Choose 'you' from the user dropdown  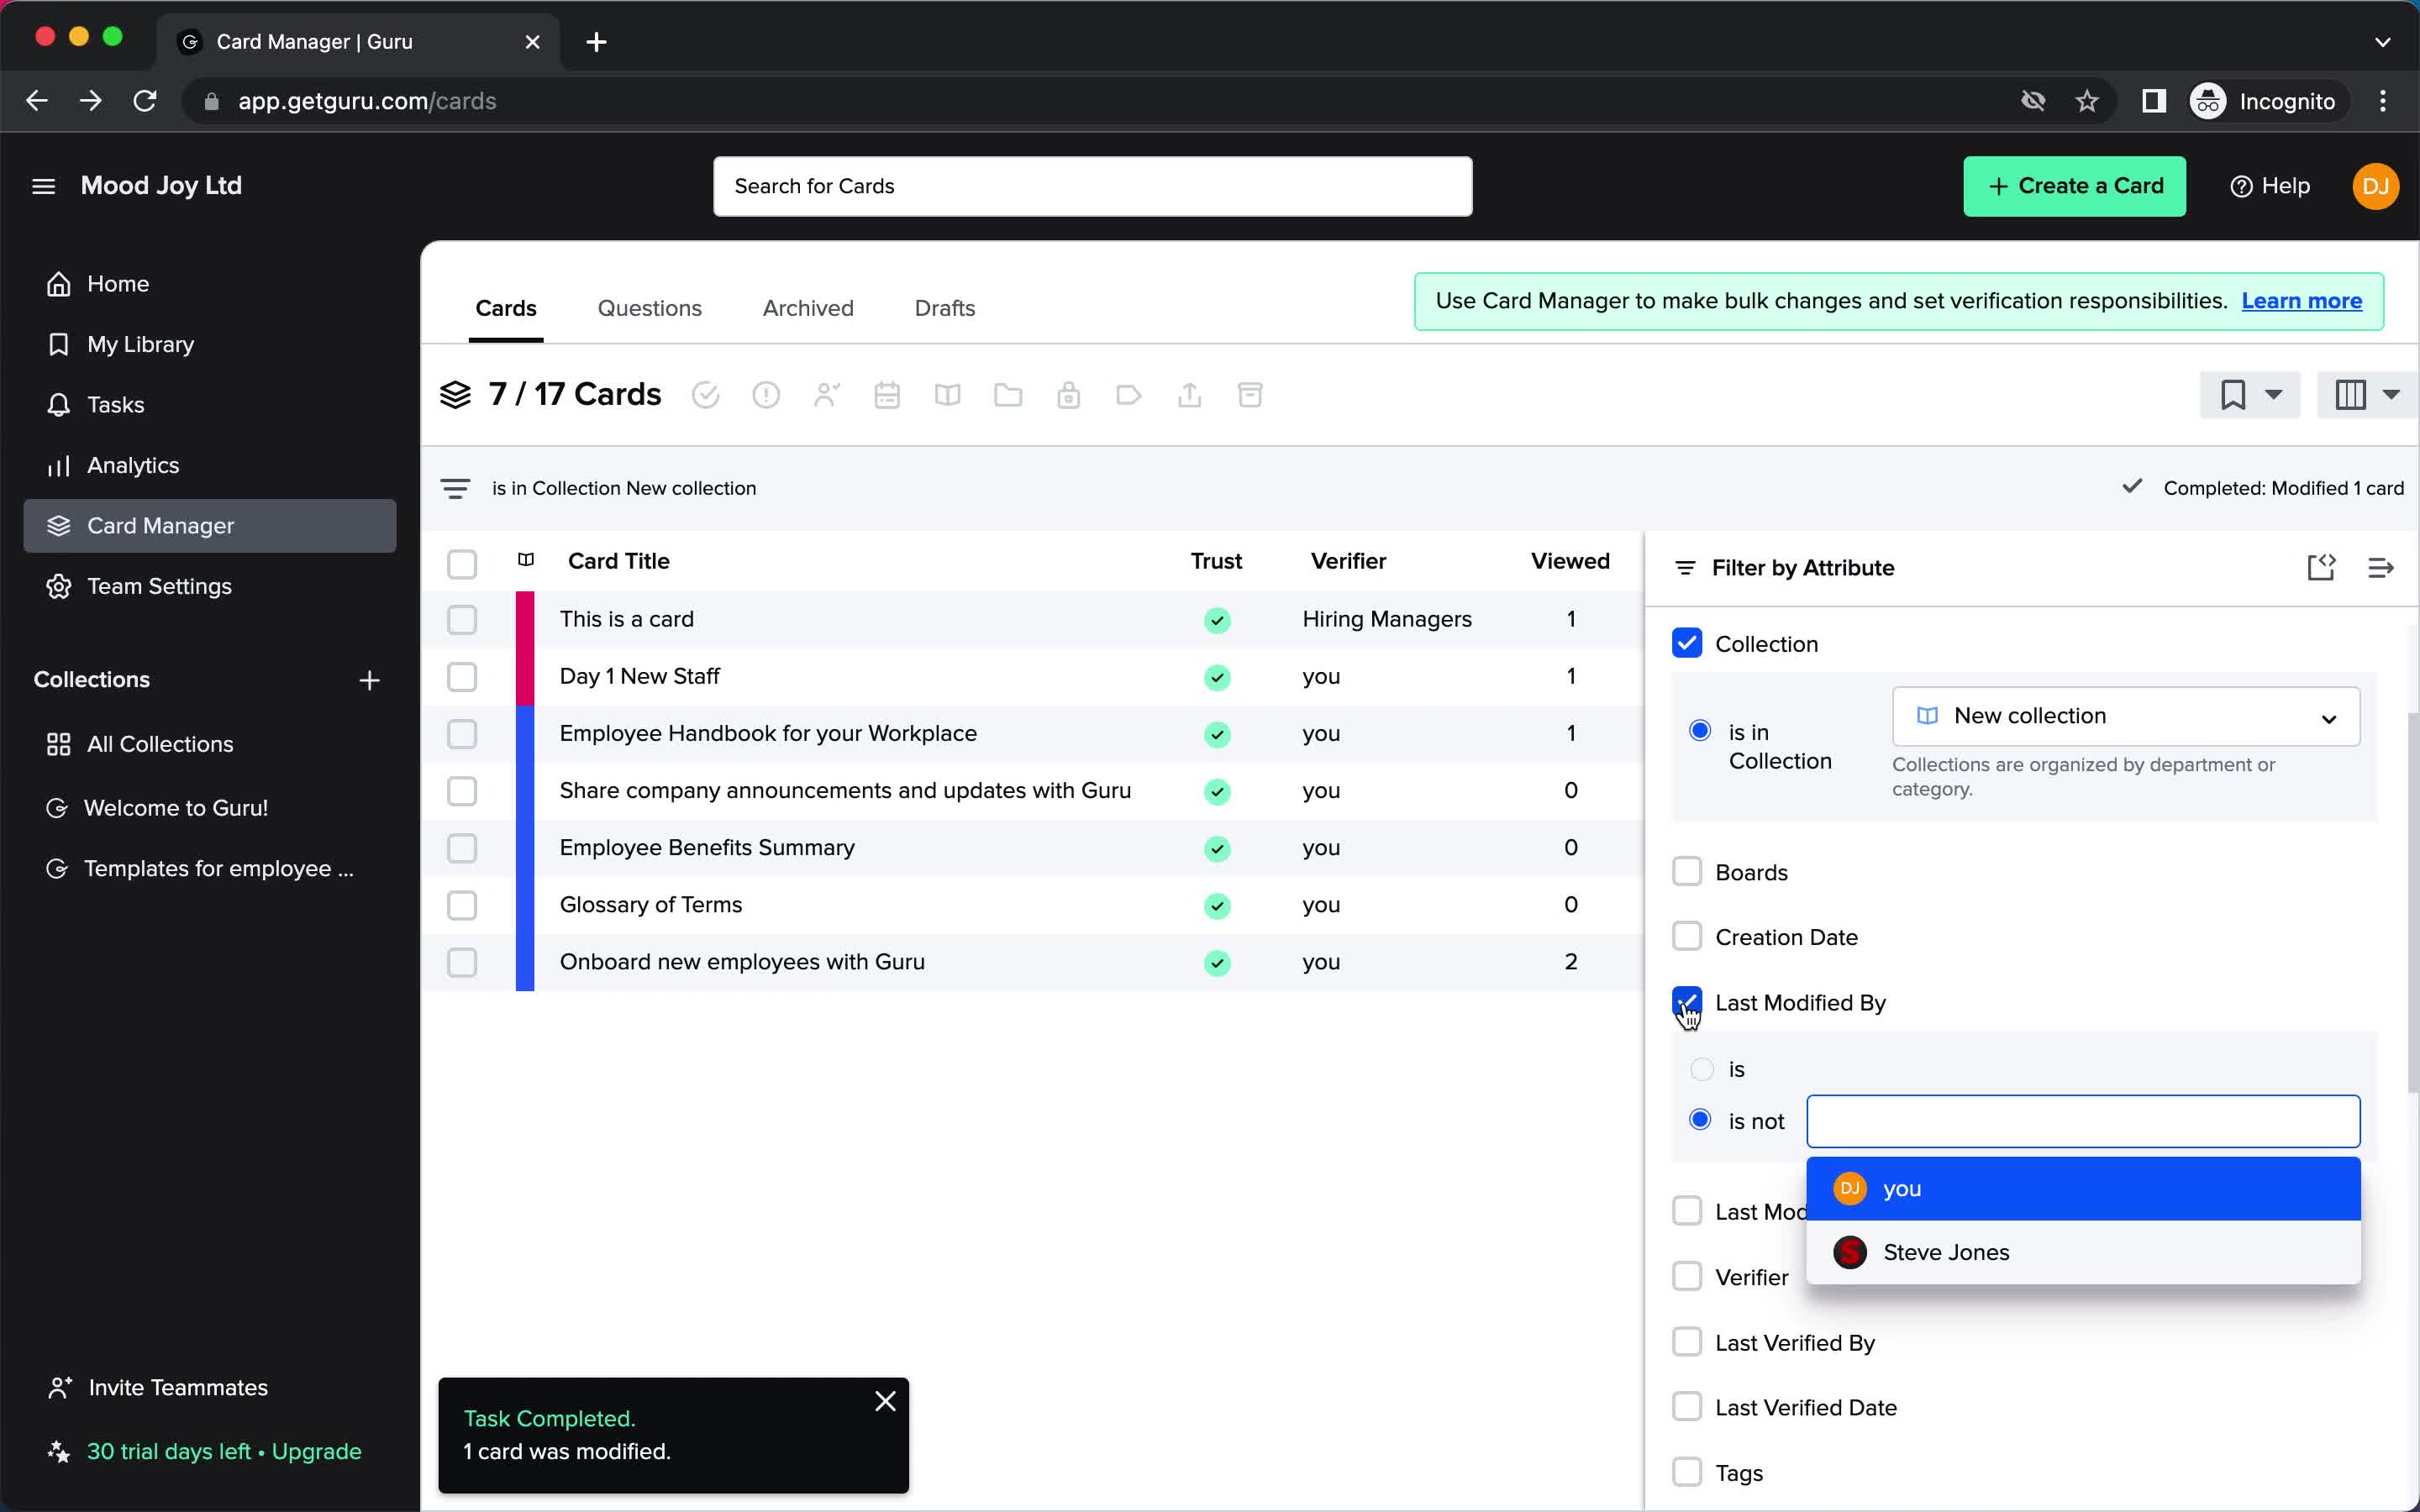[2083, 1189]
